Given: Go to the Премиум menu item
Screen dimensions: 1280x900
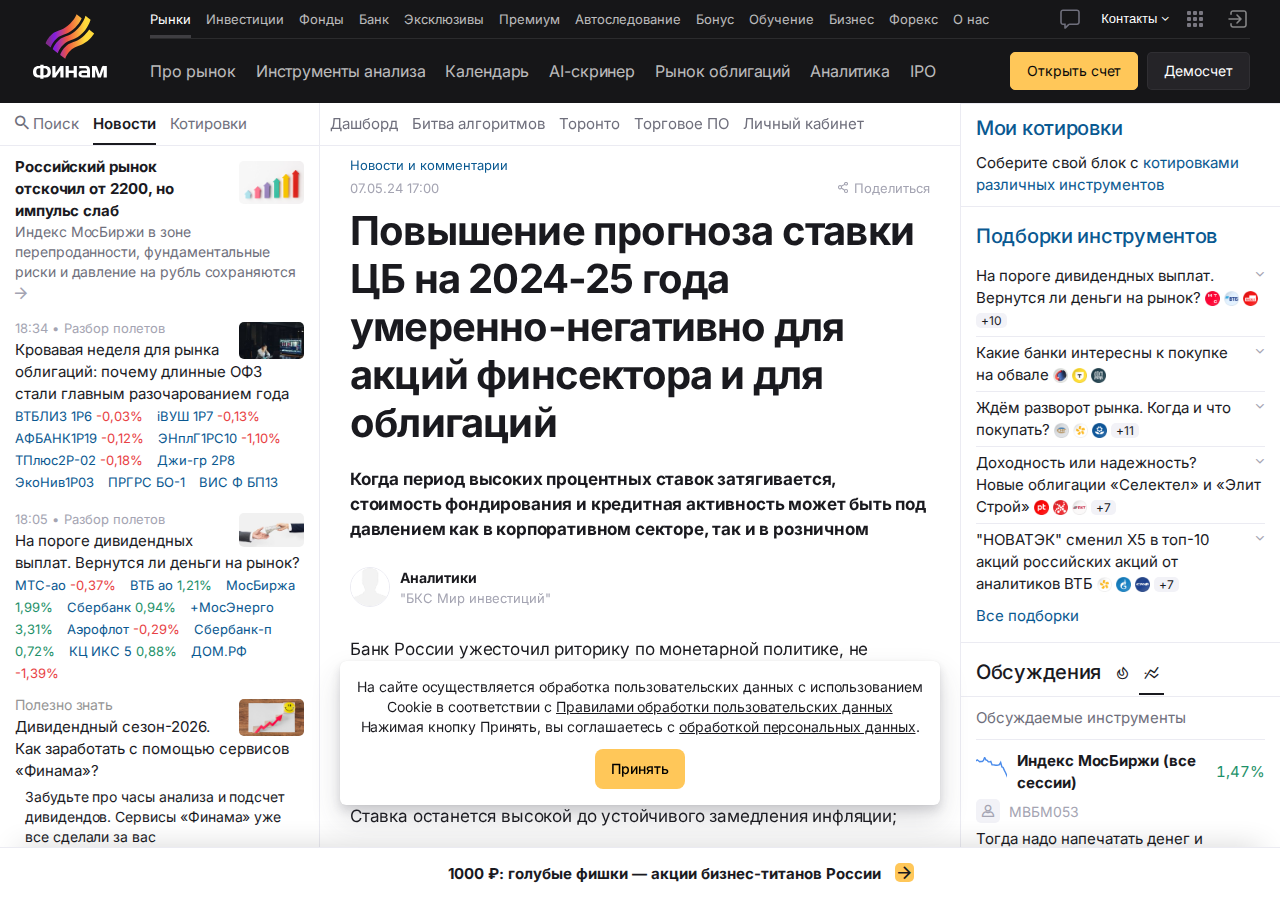Looking at the screenshot, I should [x=529, y=19].
